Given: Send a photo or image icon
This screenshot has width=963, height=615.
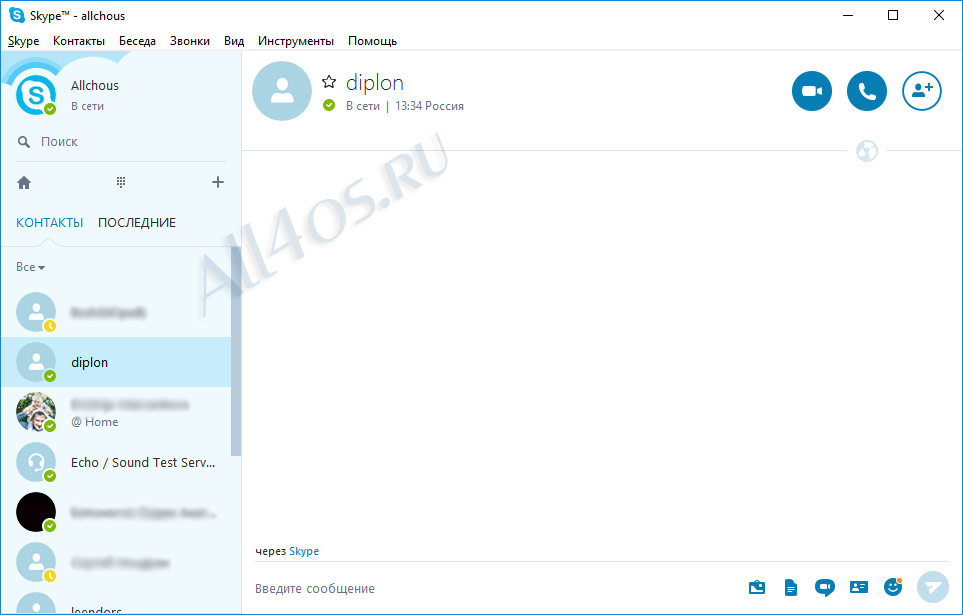Looking at the screenshot, I should click(x=757, y=587).
